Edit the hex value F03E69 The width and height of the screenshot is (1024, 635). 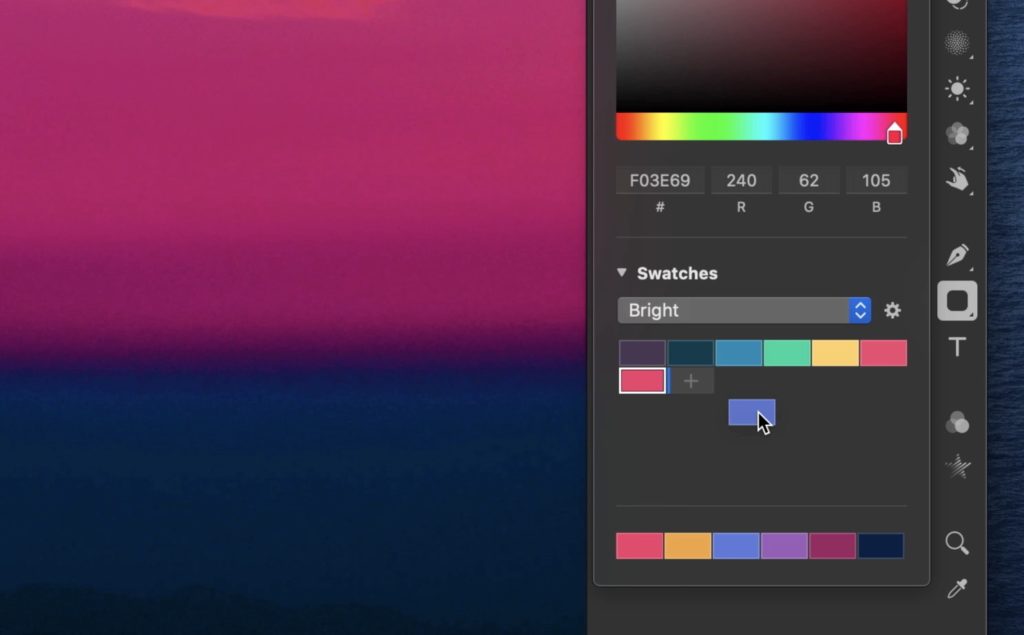660,180
